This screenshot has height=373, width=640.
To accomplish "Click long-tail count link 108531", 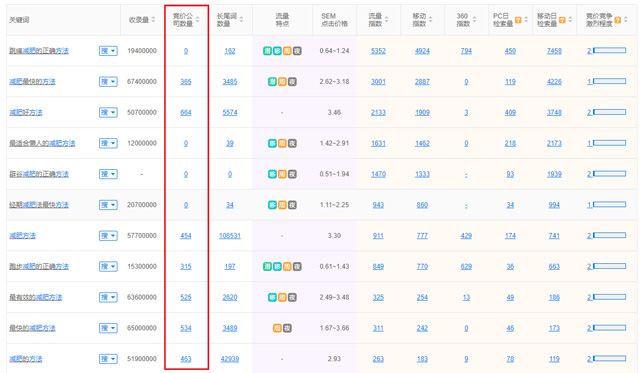I will (230, 235).
